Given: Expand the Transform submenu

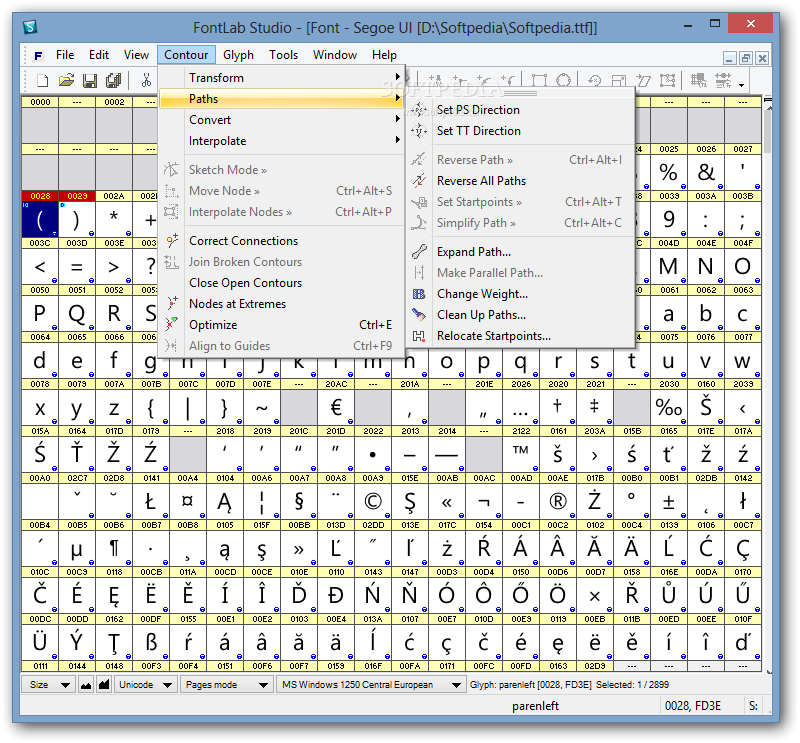Looking at the screenshot, I should pos(282,78).
